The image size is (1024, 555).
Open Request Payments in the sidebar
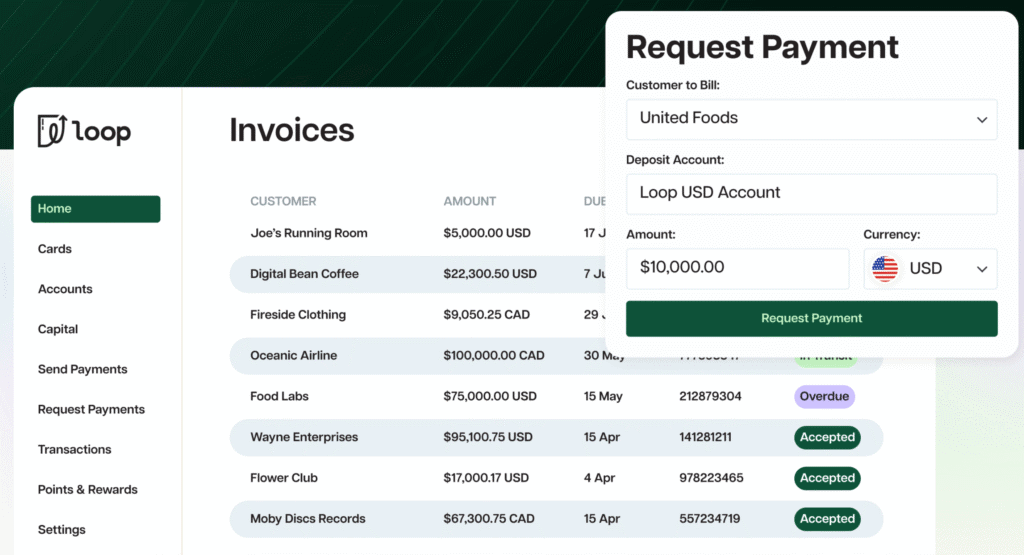(91, 409)
